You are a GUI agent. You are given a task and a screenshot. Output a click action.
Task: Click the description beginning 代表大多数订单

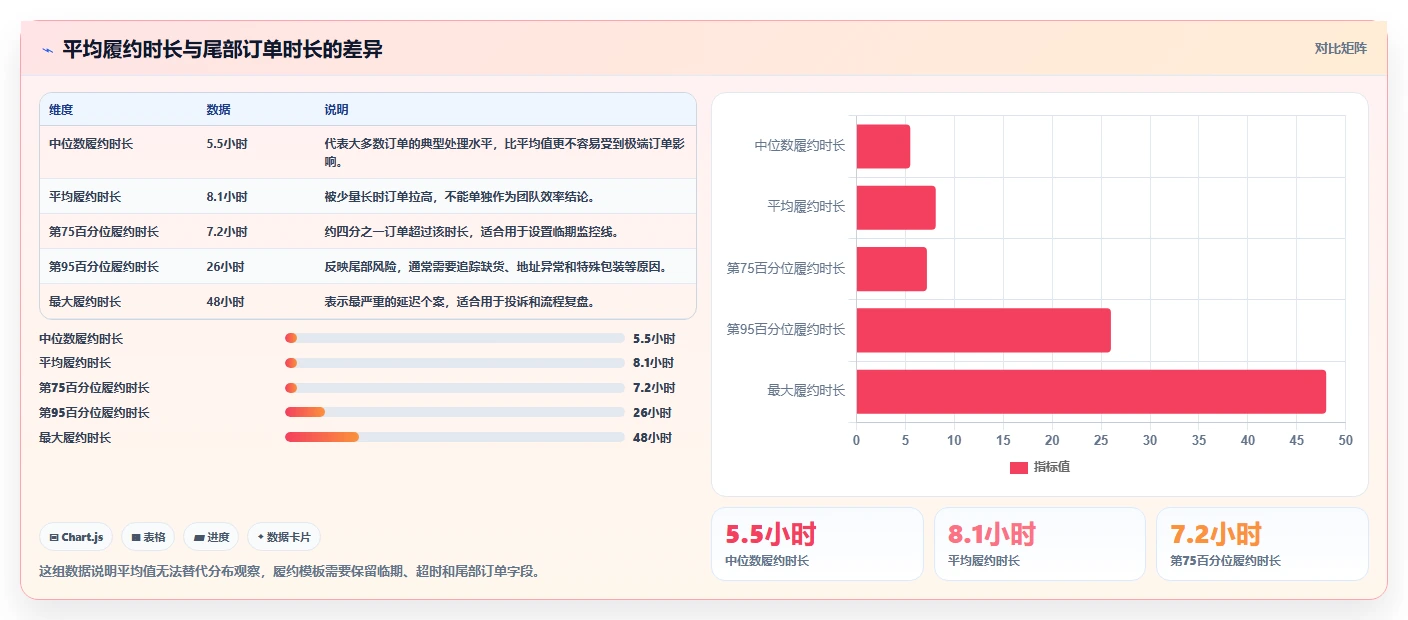click(x=505, y=153)
